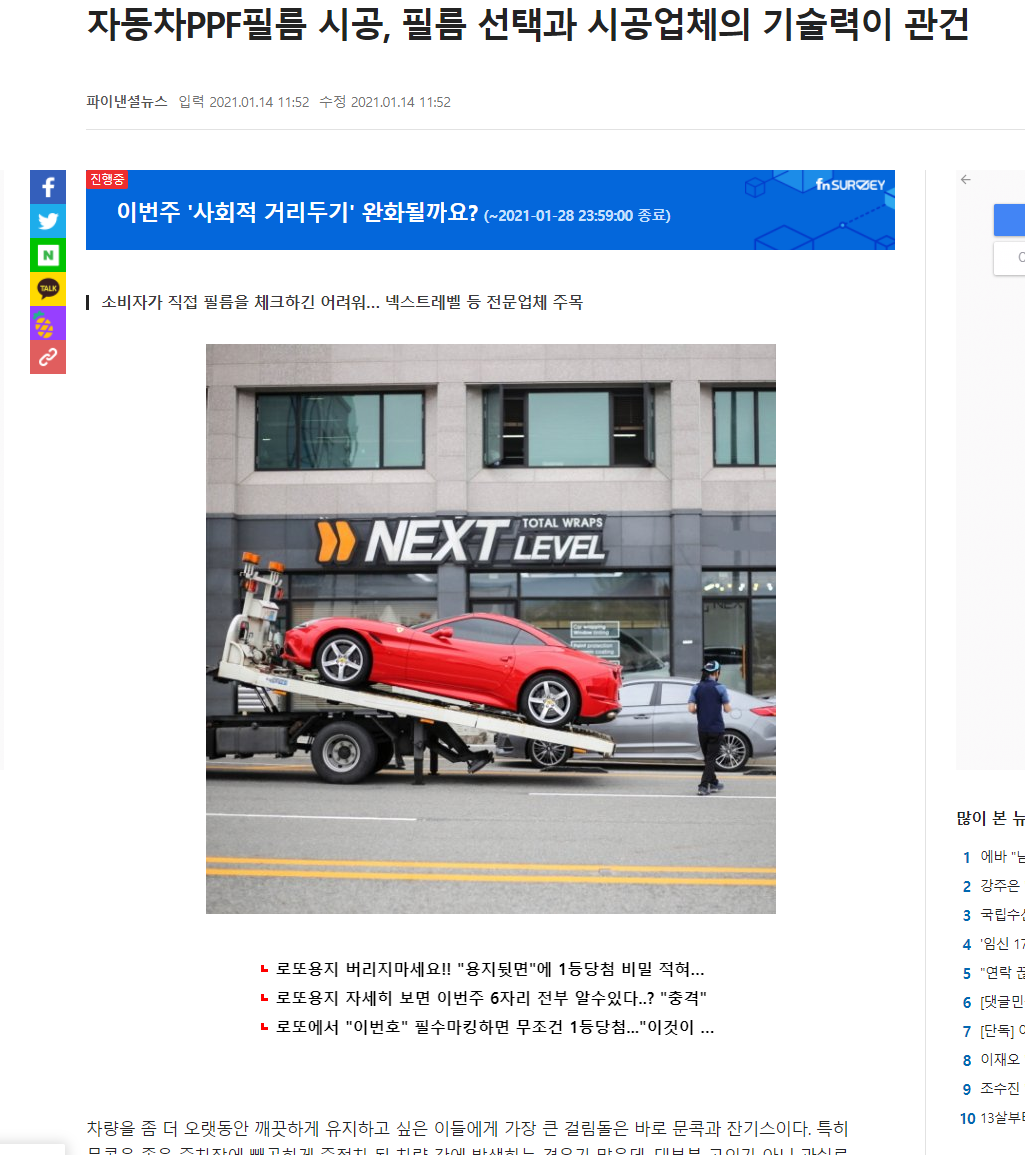Click the back arrow in the right panel
1025x1155 pixels.
(965, 179)
